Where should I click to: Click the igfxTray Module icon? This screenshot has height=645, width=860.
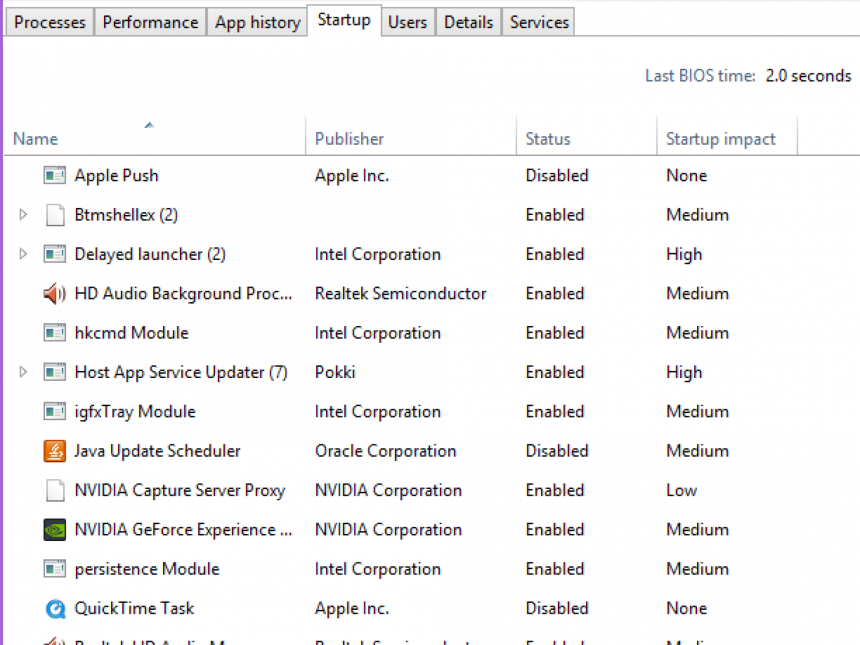click(55, 412)
